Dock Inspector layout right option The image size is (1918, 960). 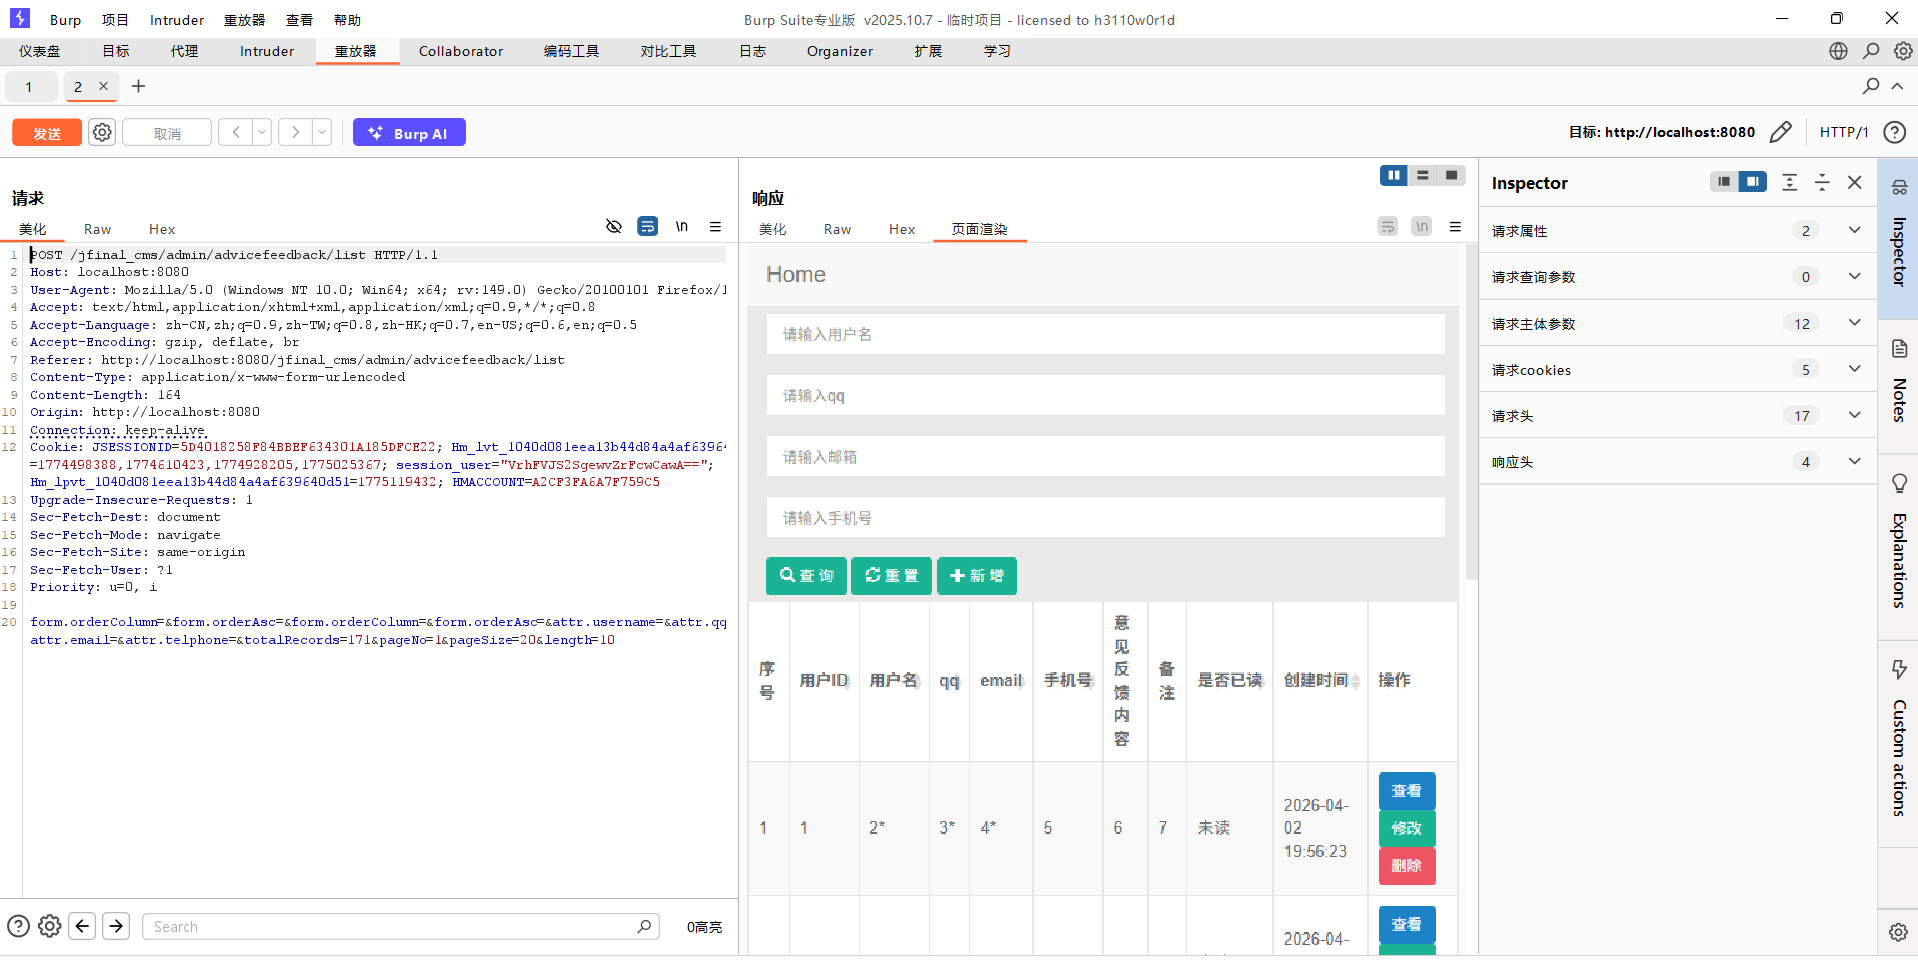(1753, 182)
